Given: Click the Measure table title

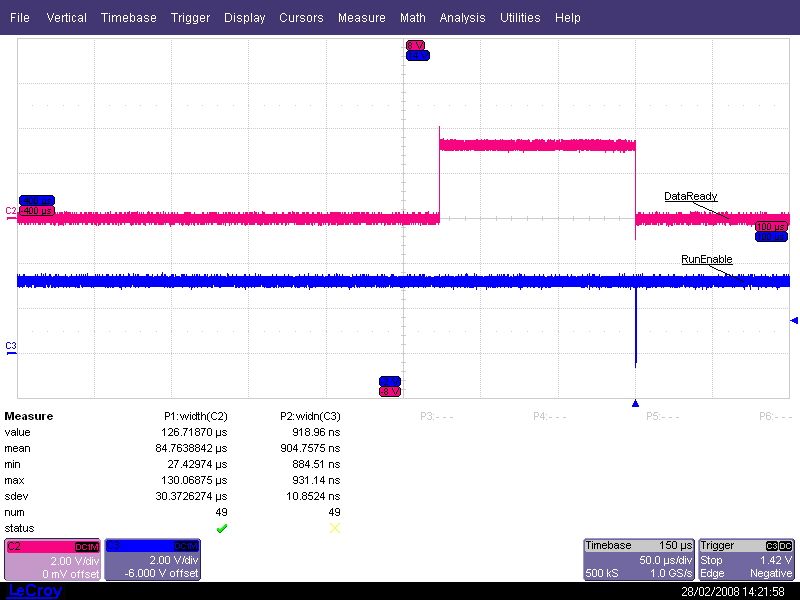Looking at the screenshot, I should [x=29, y=416].
